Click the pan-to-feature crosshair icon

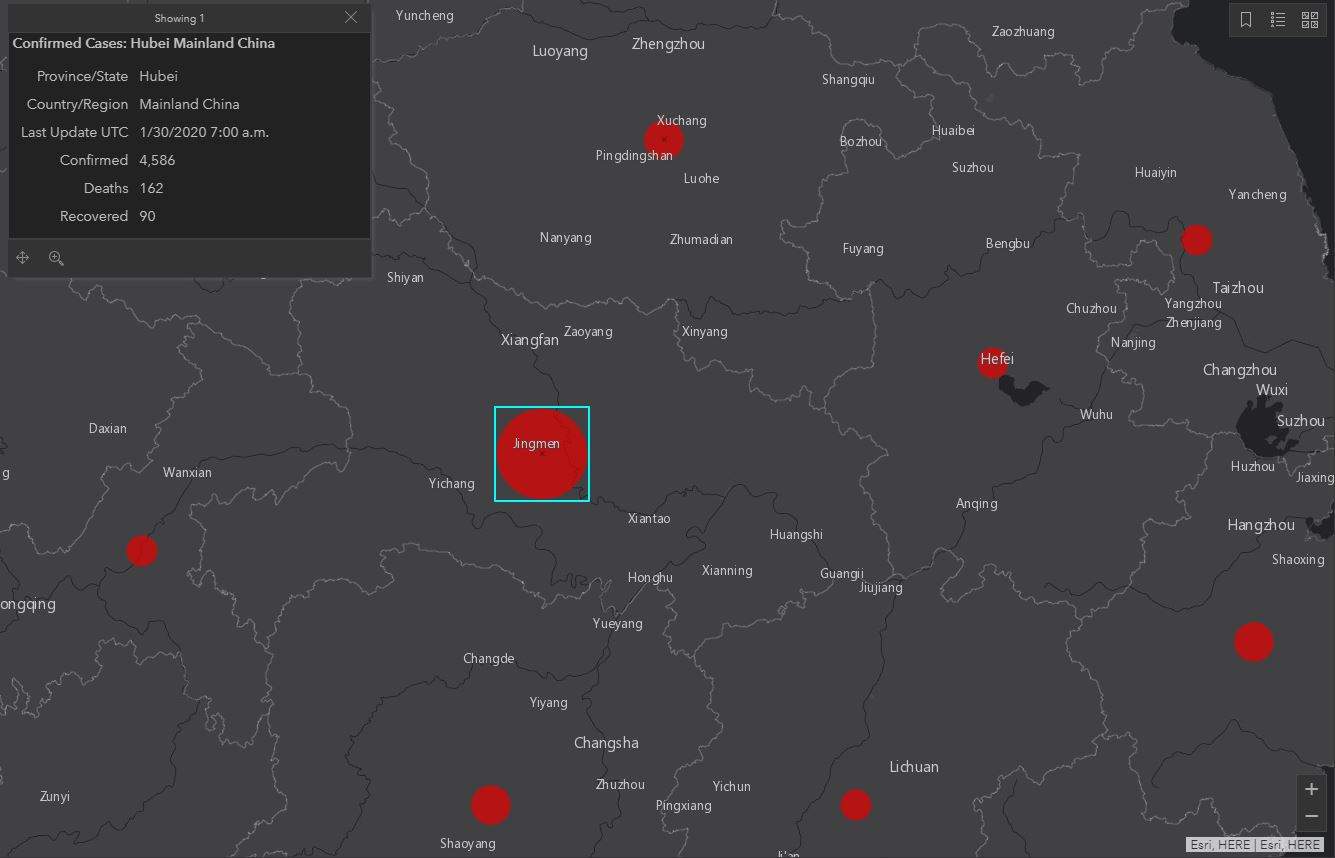click(x=22, y=257)
